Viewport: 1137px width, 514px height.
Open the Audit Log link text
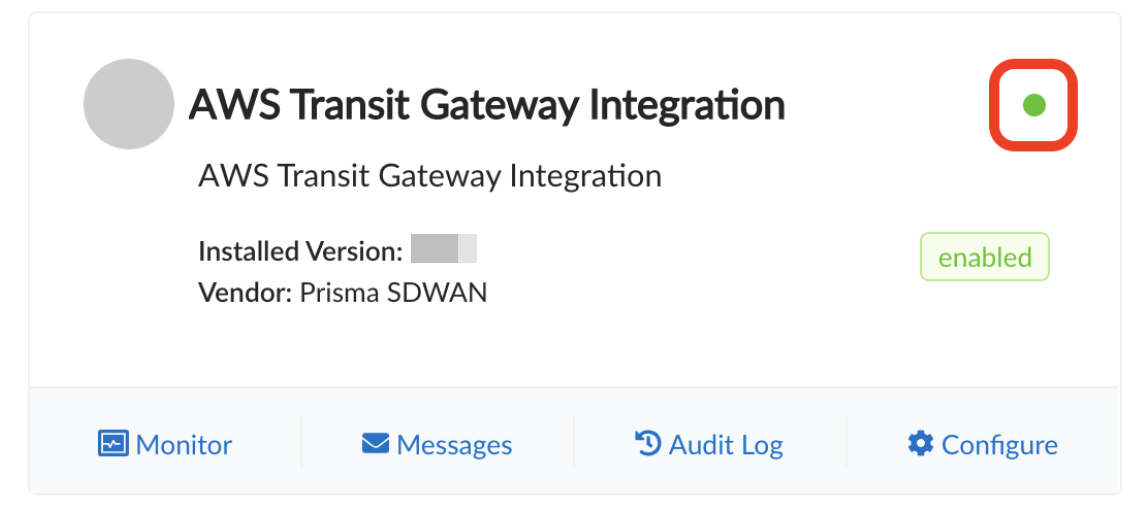[x=726, y=445]
